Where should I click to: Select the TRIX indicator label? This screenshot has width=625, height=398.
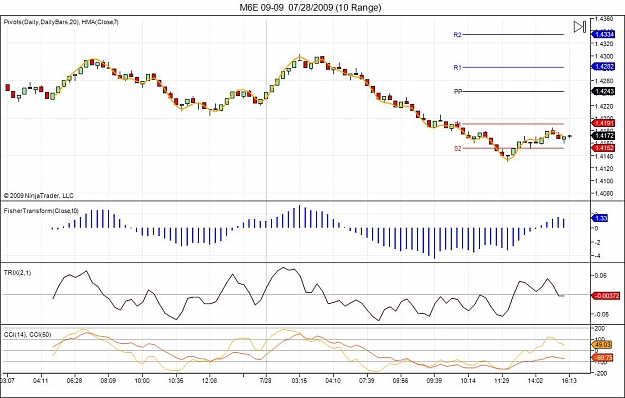[17, 273]
